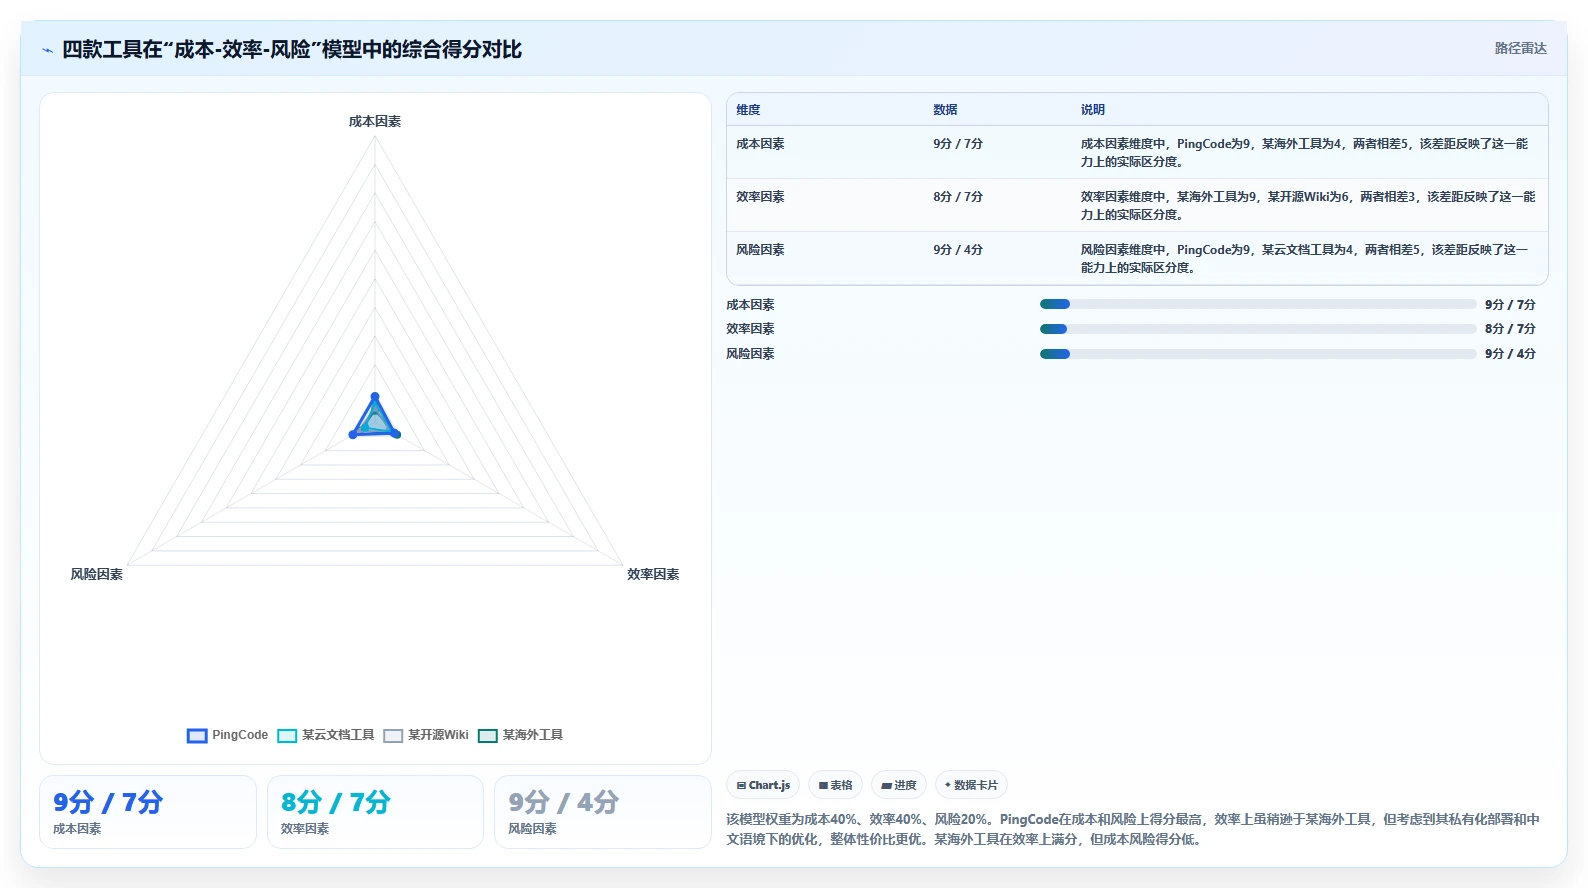Click the 维度 column header
This screenshot has height=888, width=1588.
[x=748, y=110]
